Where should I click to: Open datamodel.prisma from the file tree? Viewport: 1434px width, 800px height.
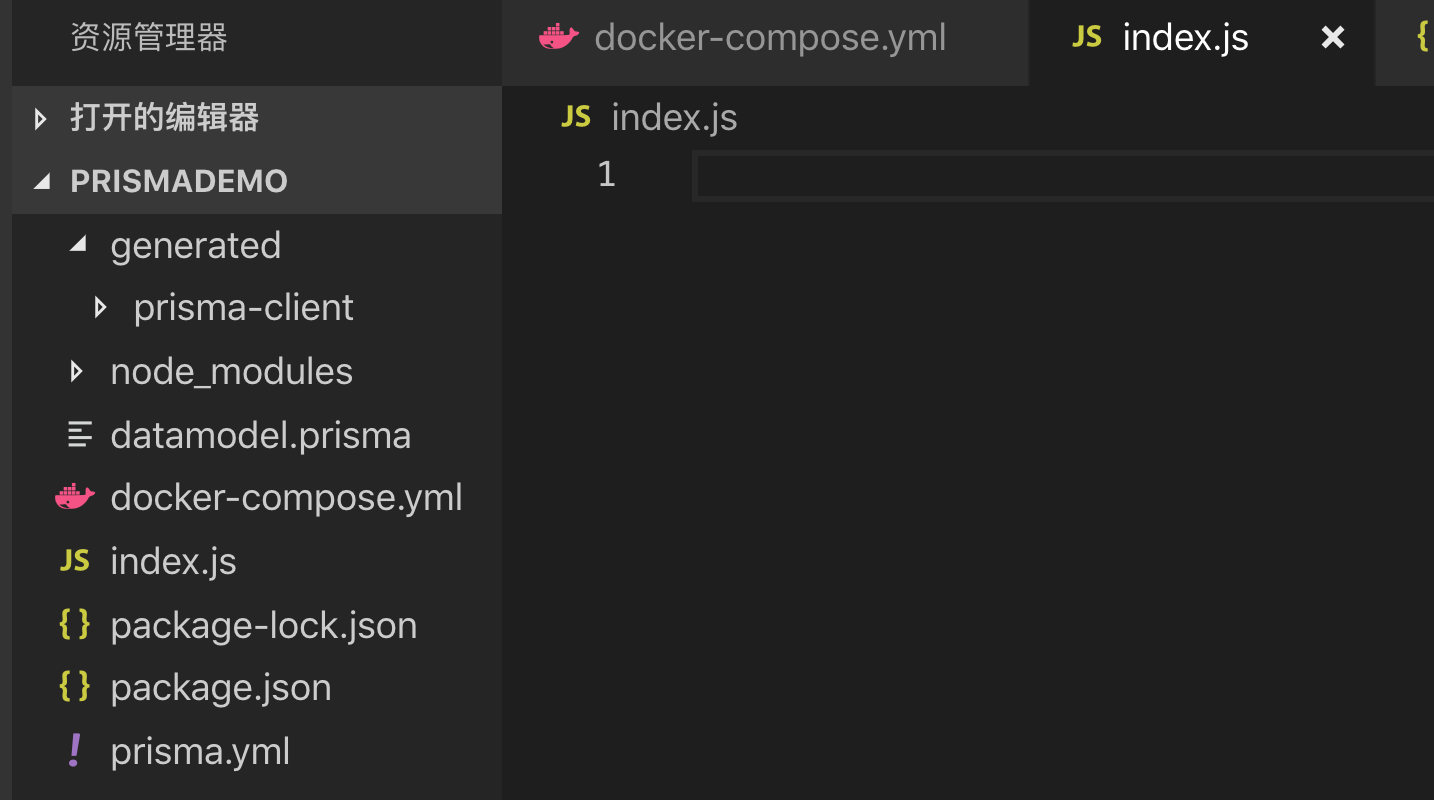260,435
